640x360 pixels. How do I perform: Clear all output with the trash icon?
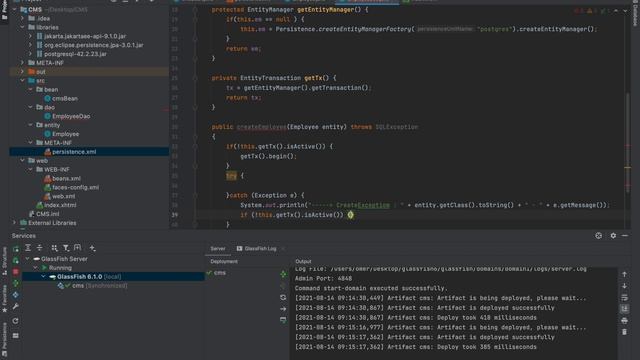[x=624, y=332]
